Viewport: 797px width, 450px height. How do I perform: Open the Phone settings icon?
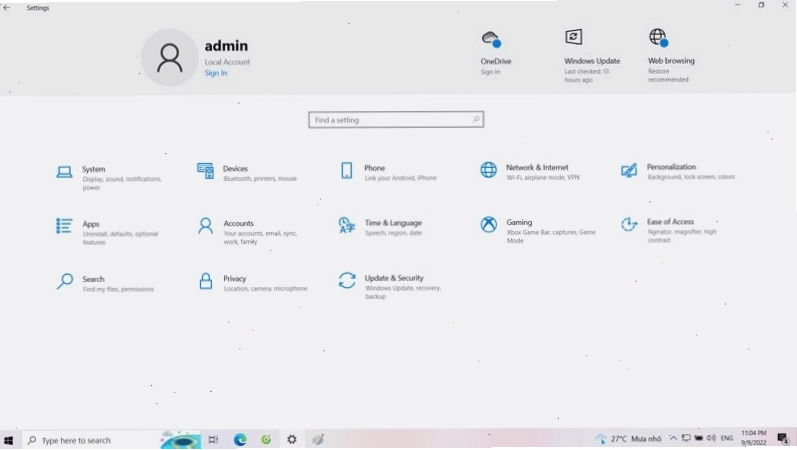click(347, 170)
